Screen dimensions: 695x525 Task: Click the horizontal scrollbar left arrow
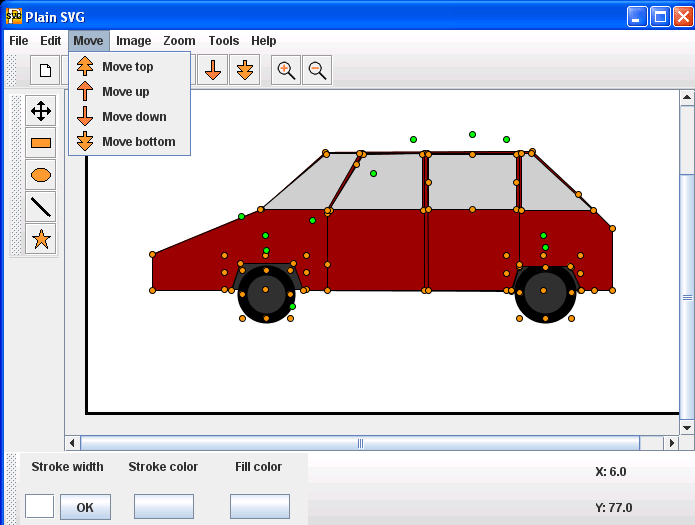[x=72, y=443]
